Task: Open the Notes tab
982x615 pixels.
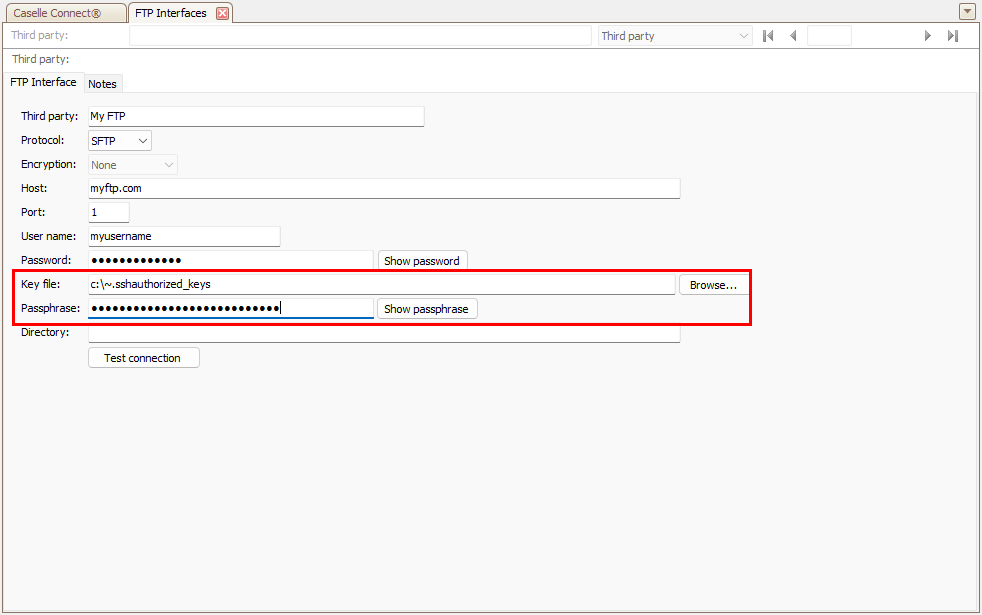Action: click(x=102, y=84)
